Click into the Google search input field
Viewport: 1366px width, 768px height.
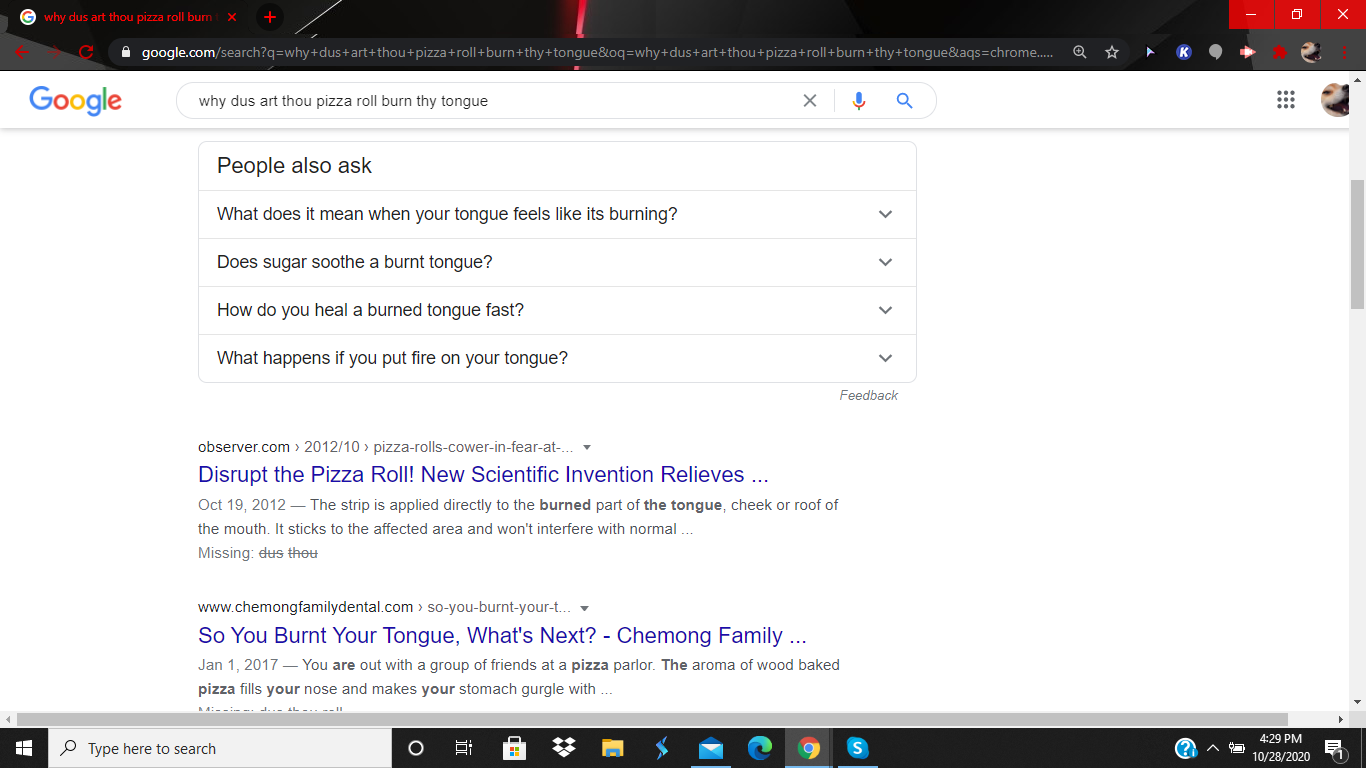tap(490, 101)
